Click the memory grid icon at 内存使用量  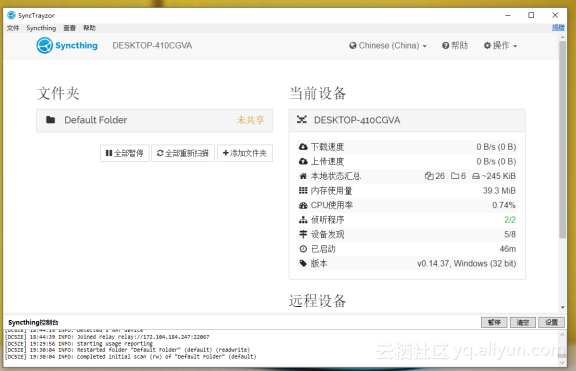pos(303,191)
